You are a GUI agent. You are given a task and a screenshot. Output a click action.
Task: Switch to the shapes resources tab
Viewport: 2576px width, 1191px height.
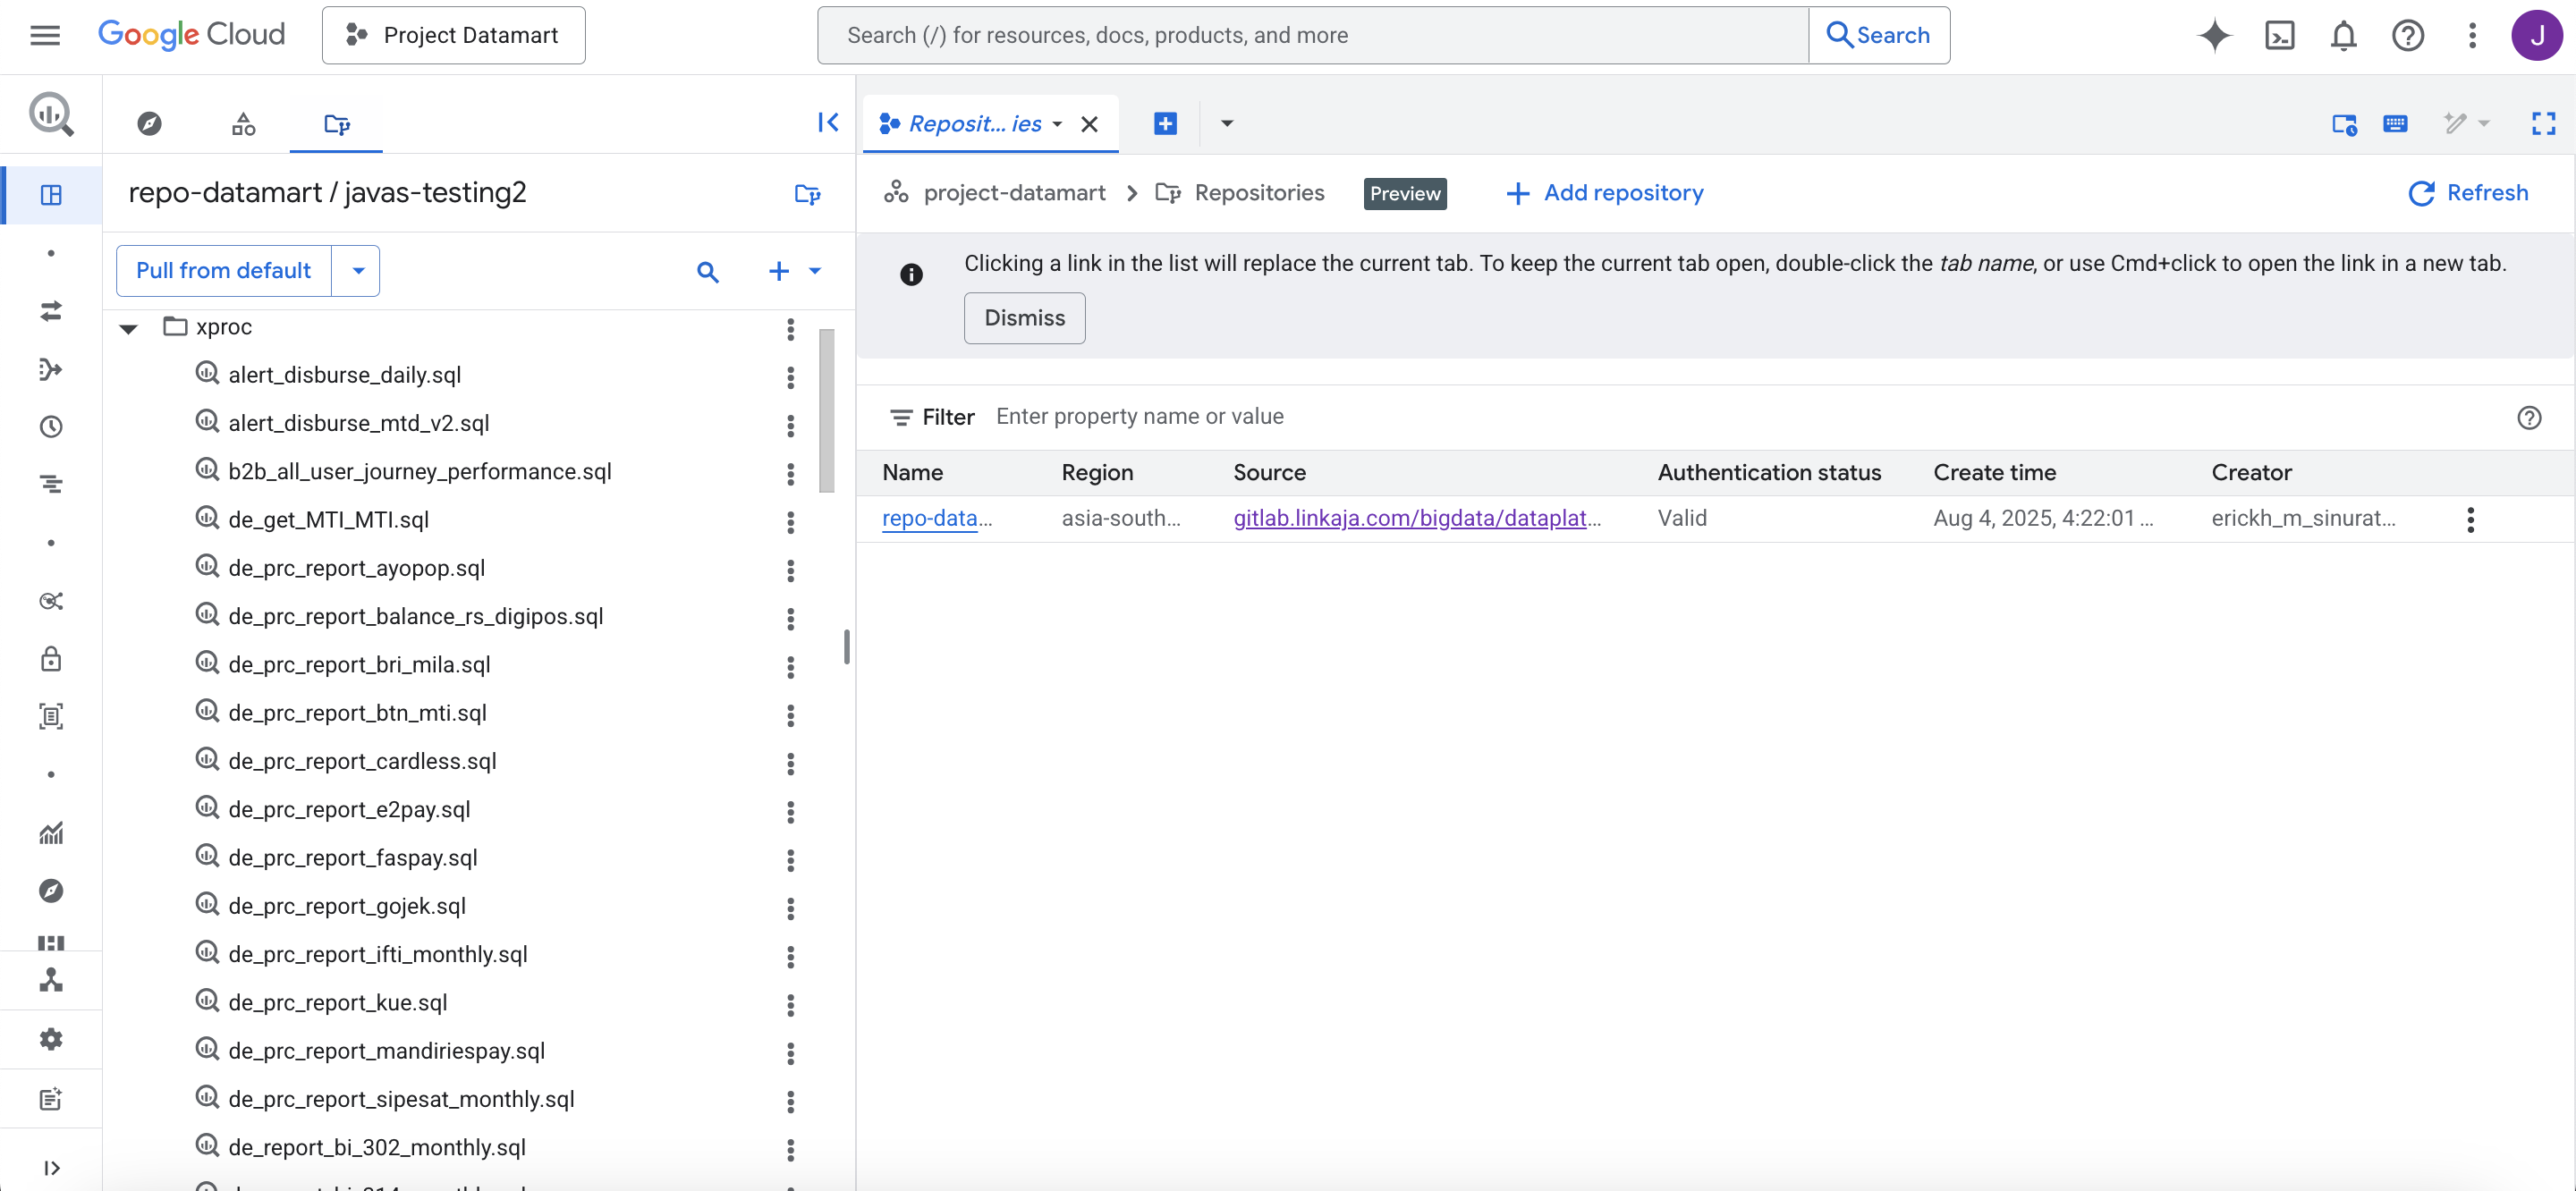[x=243, y=124]
